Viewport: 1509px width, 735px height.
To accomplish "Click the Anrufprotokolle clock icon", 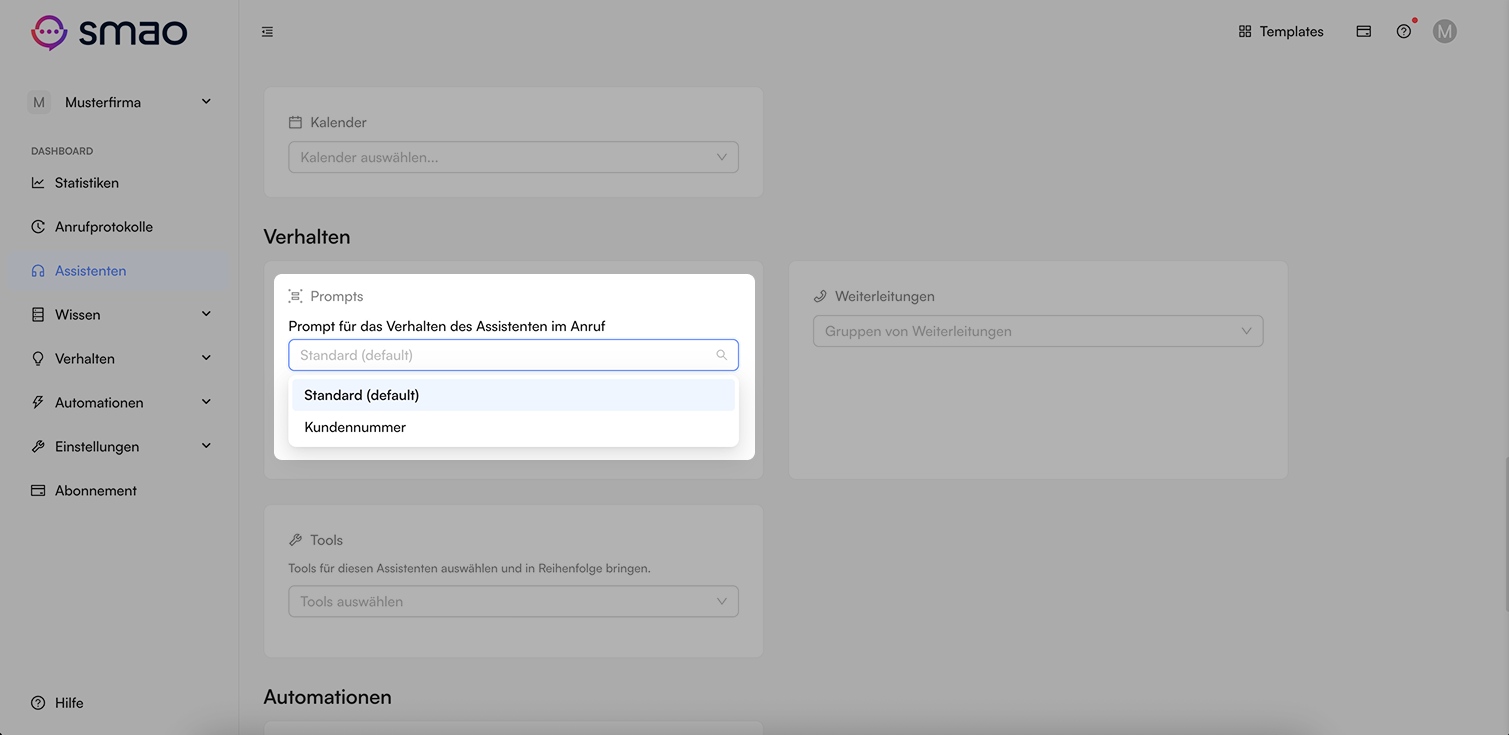I will point(38,227).
